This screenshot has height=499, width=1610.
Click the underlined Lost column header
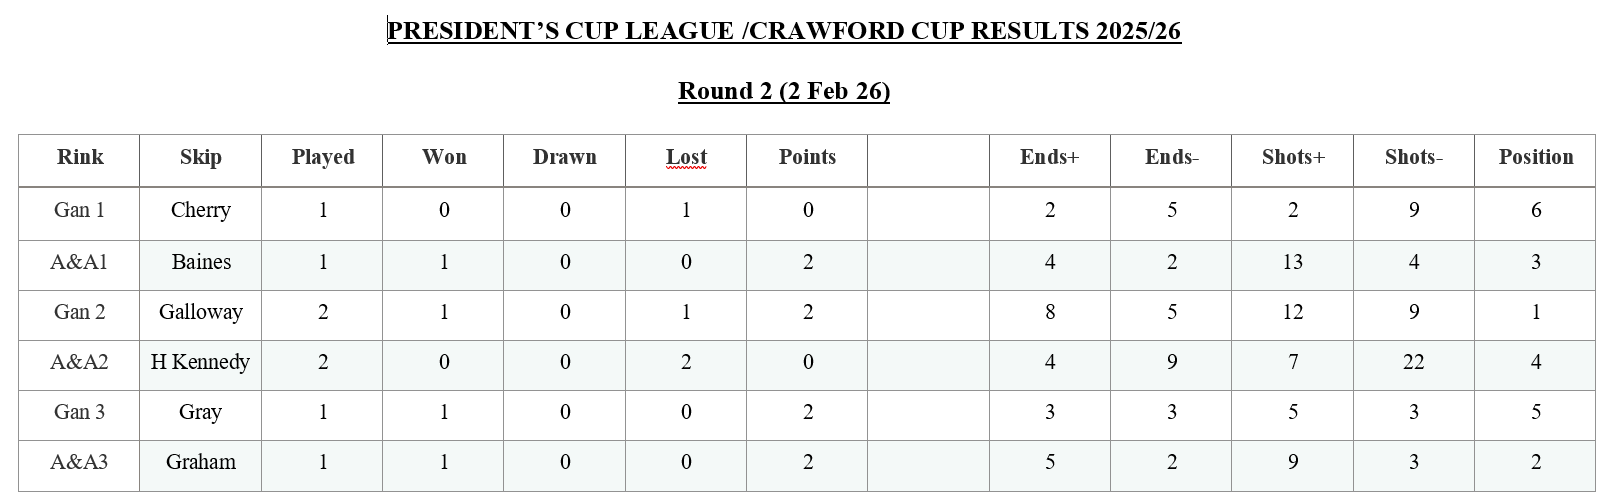pyautogui.click(x=686, y=157)
